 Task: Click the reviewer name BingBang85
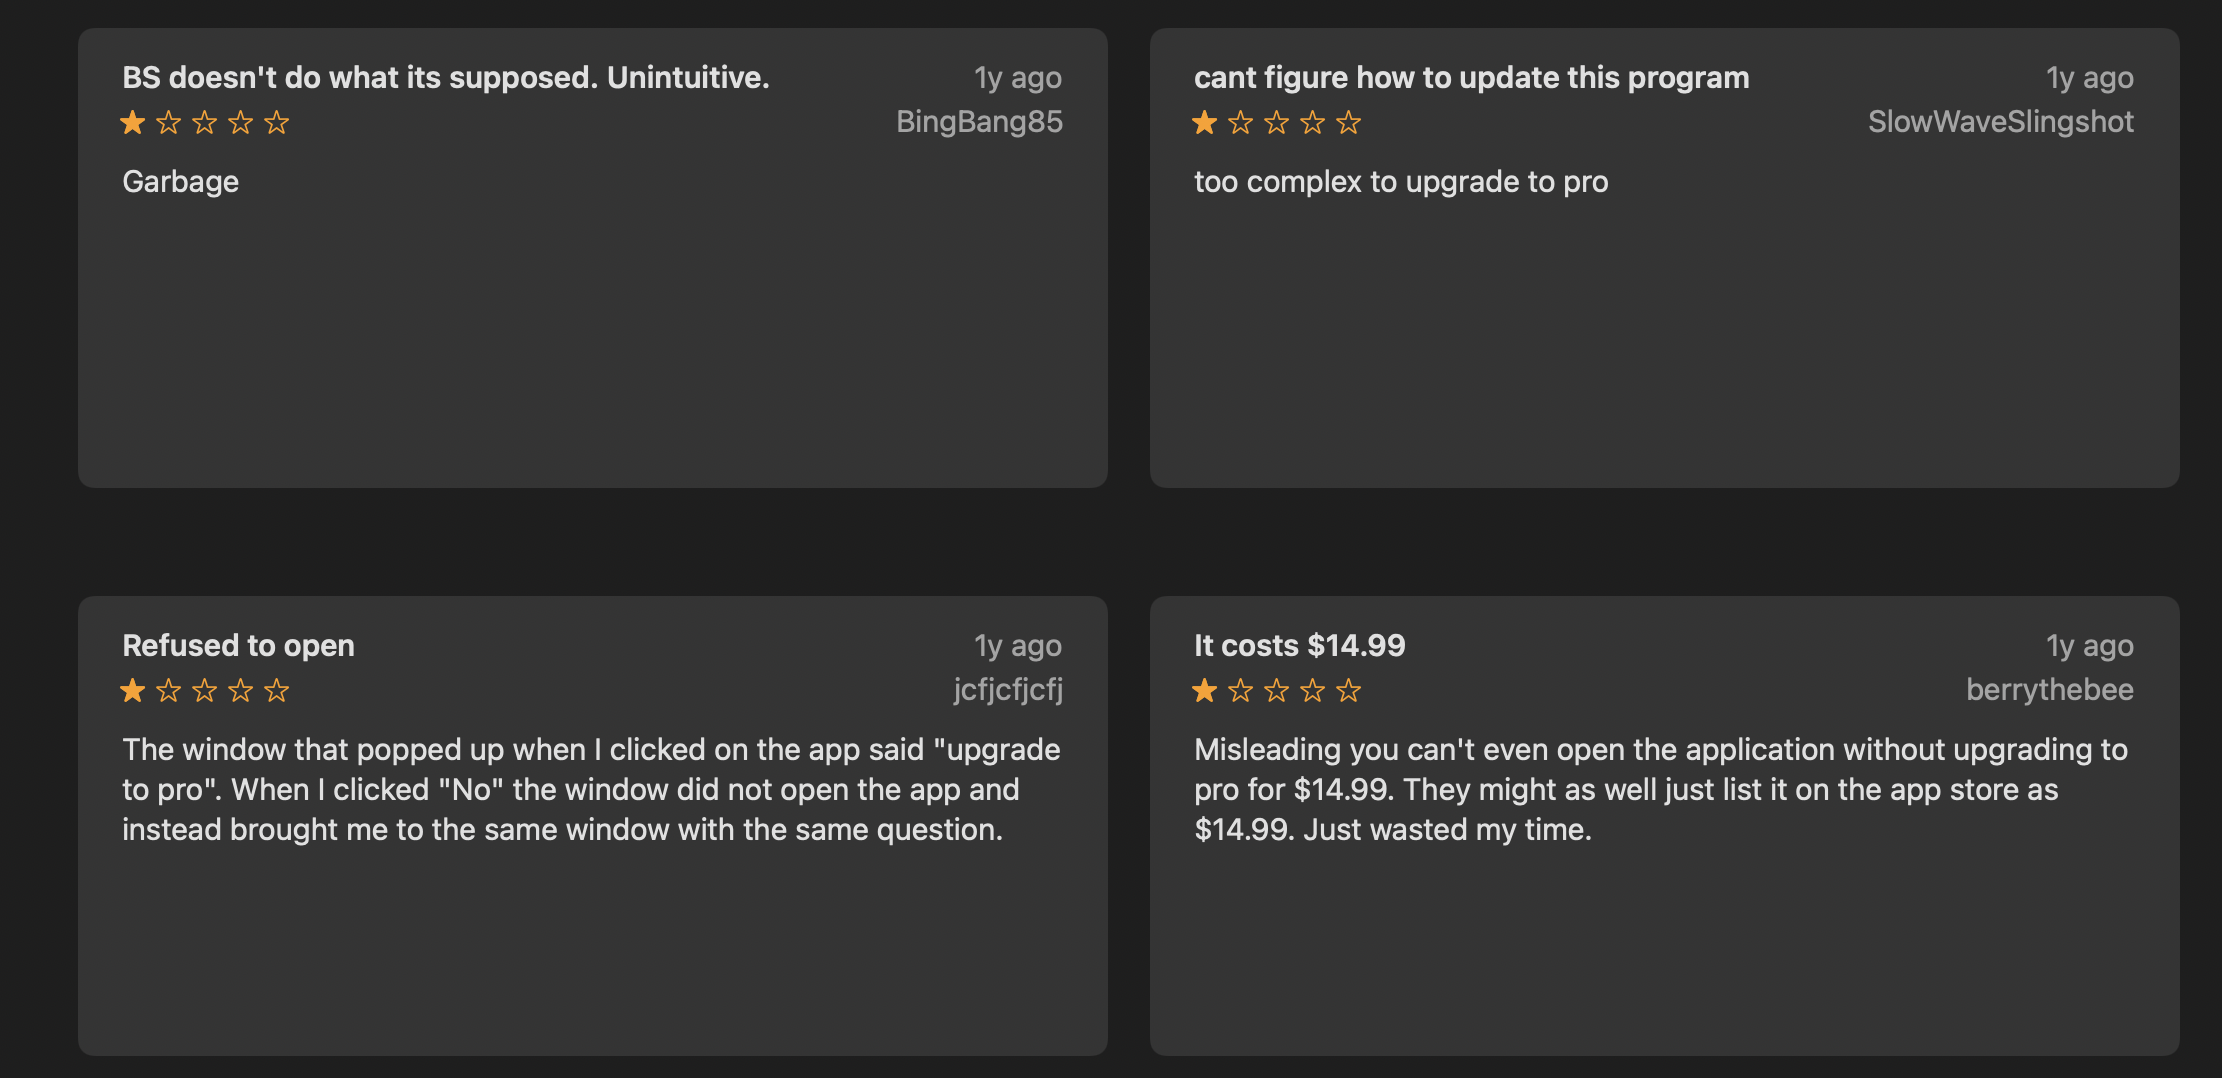click(x=979, y=122)
